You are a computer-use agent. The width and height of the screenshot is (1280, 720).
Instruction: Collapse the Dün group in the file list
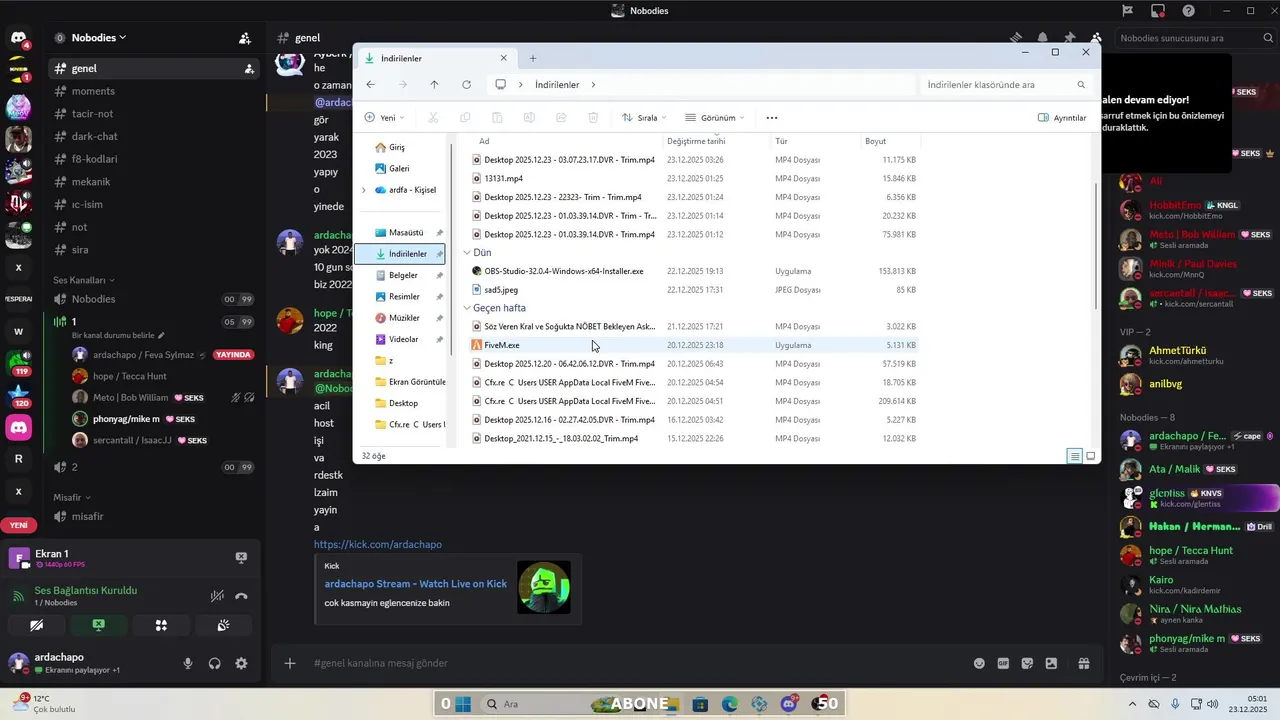pyautogui.click(x=467, y=253)
